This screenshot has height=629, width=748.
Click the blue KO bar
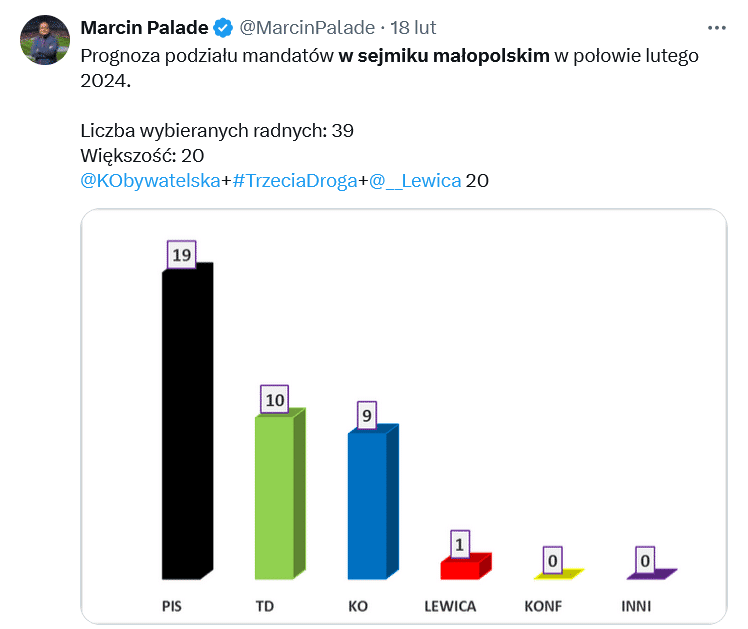pyautogui.click(x=373, y=502)
